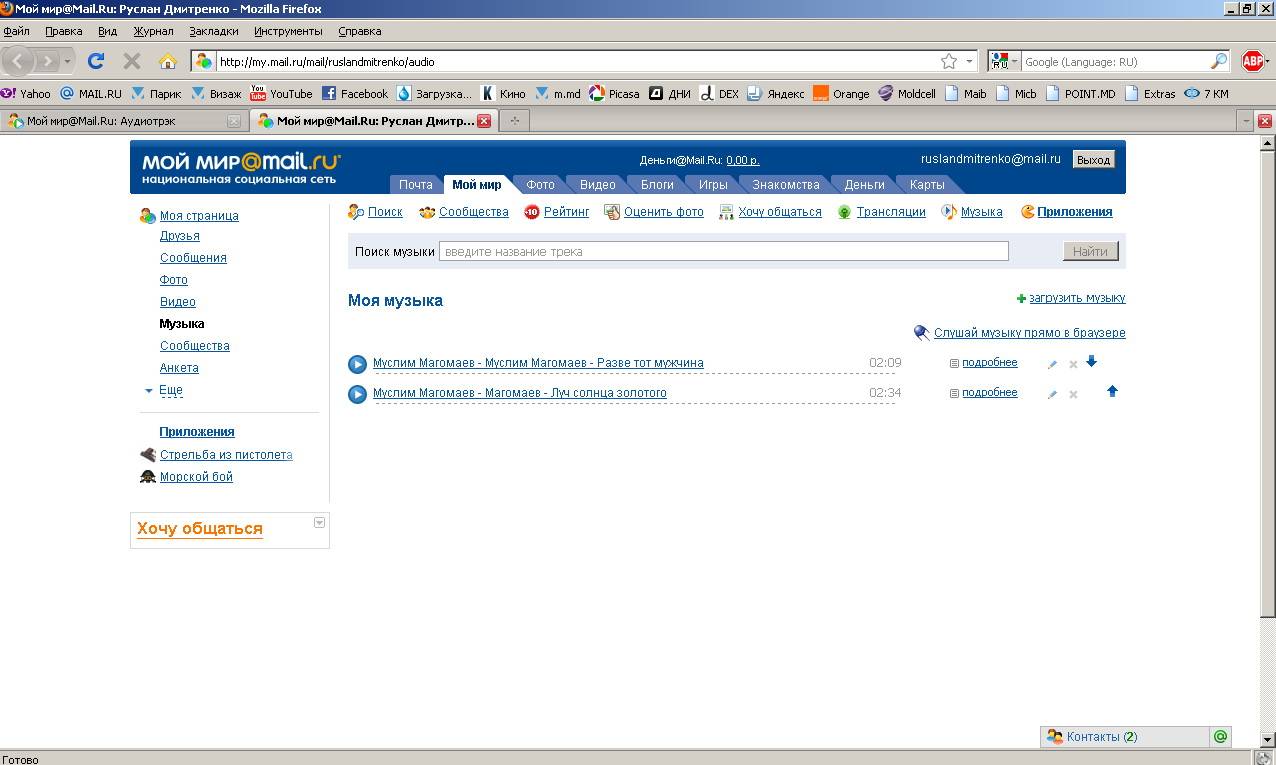Open the MAIL.RU bookmark

91,93
